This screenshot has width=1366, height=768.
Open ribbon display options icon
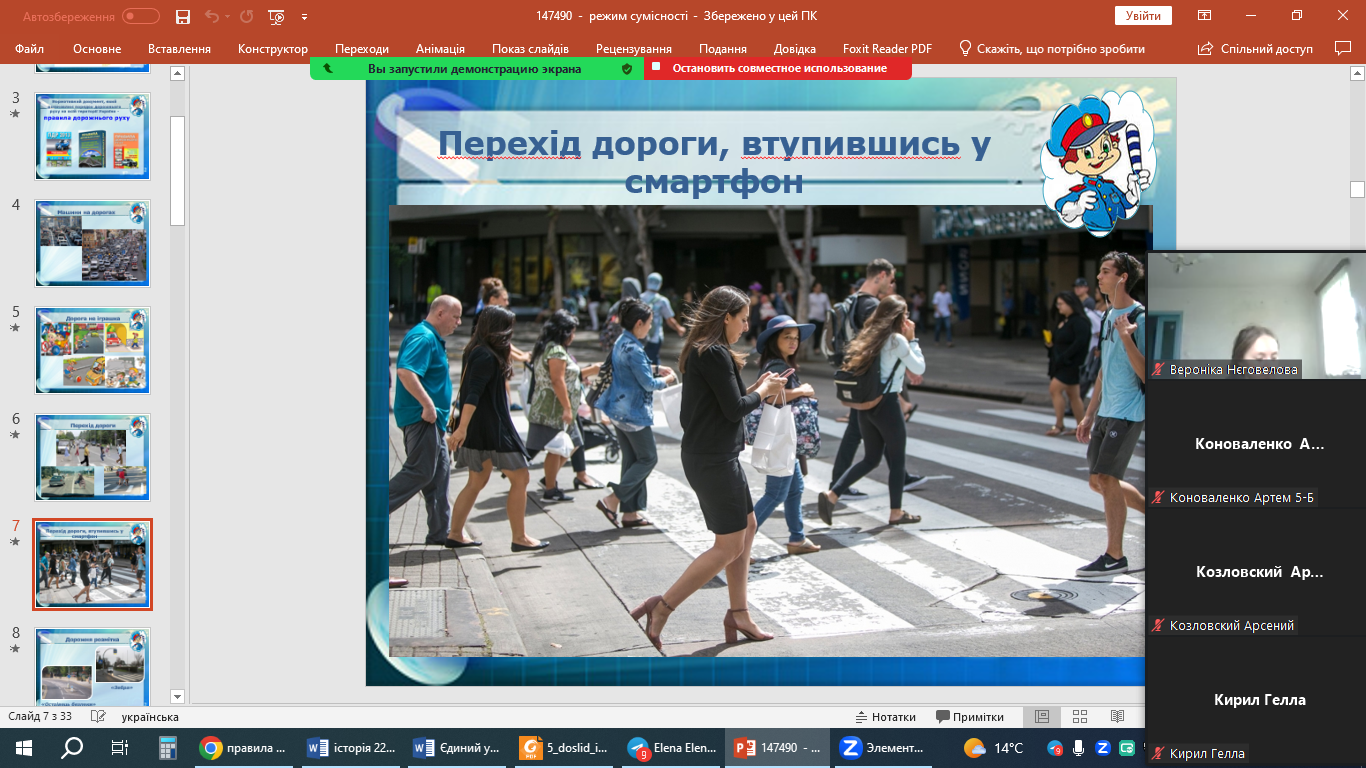point(1205,16)
